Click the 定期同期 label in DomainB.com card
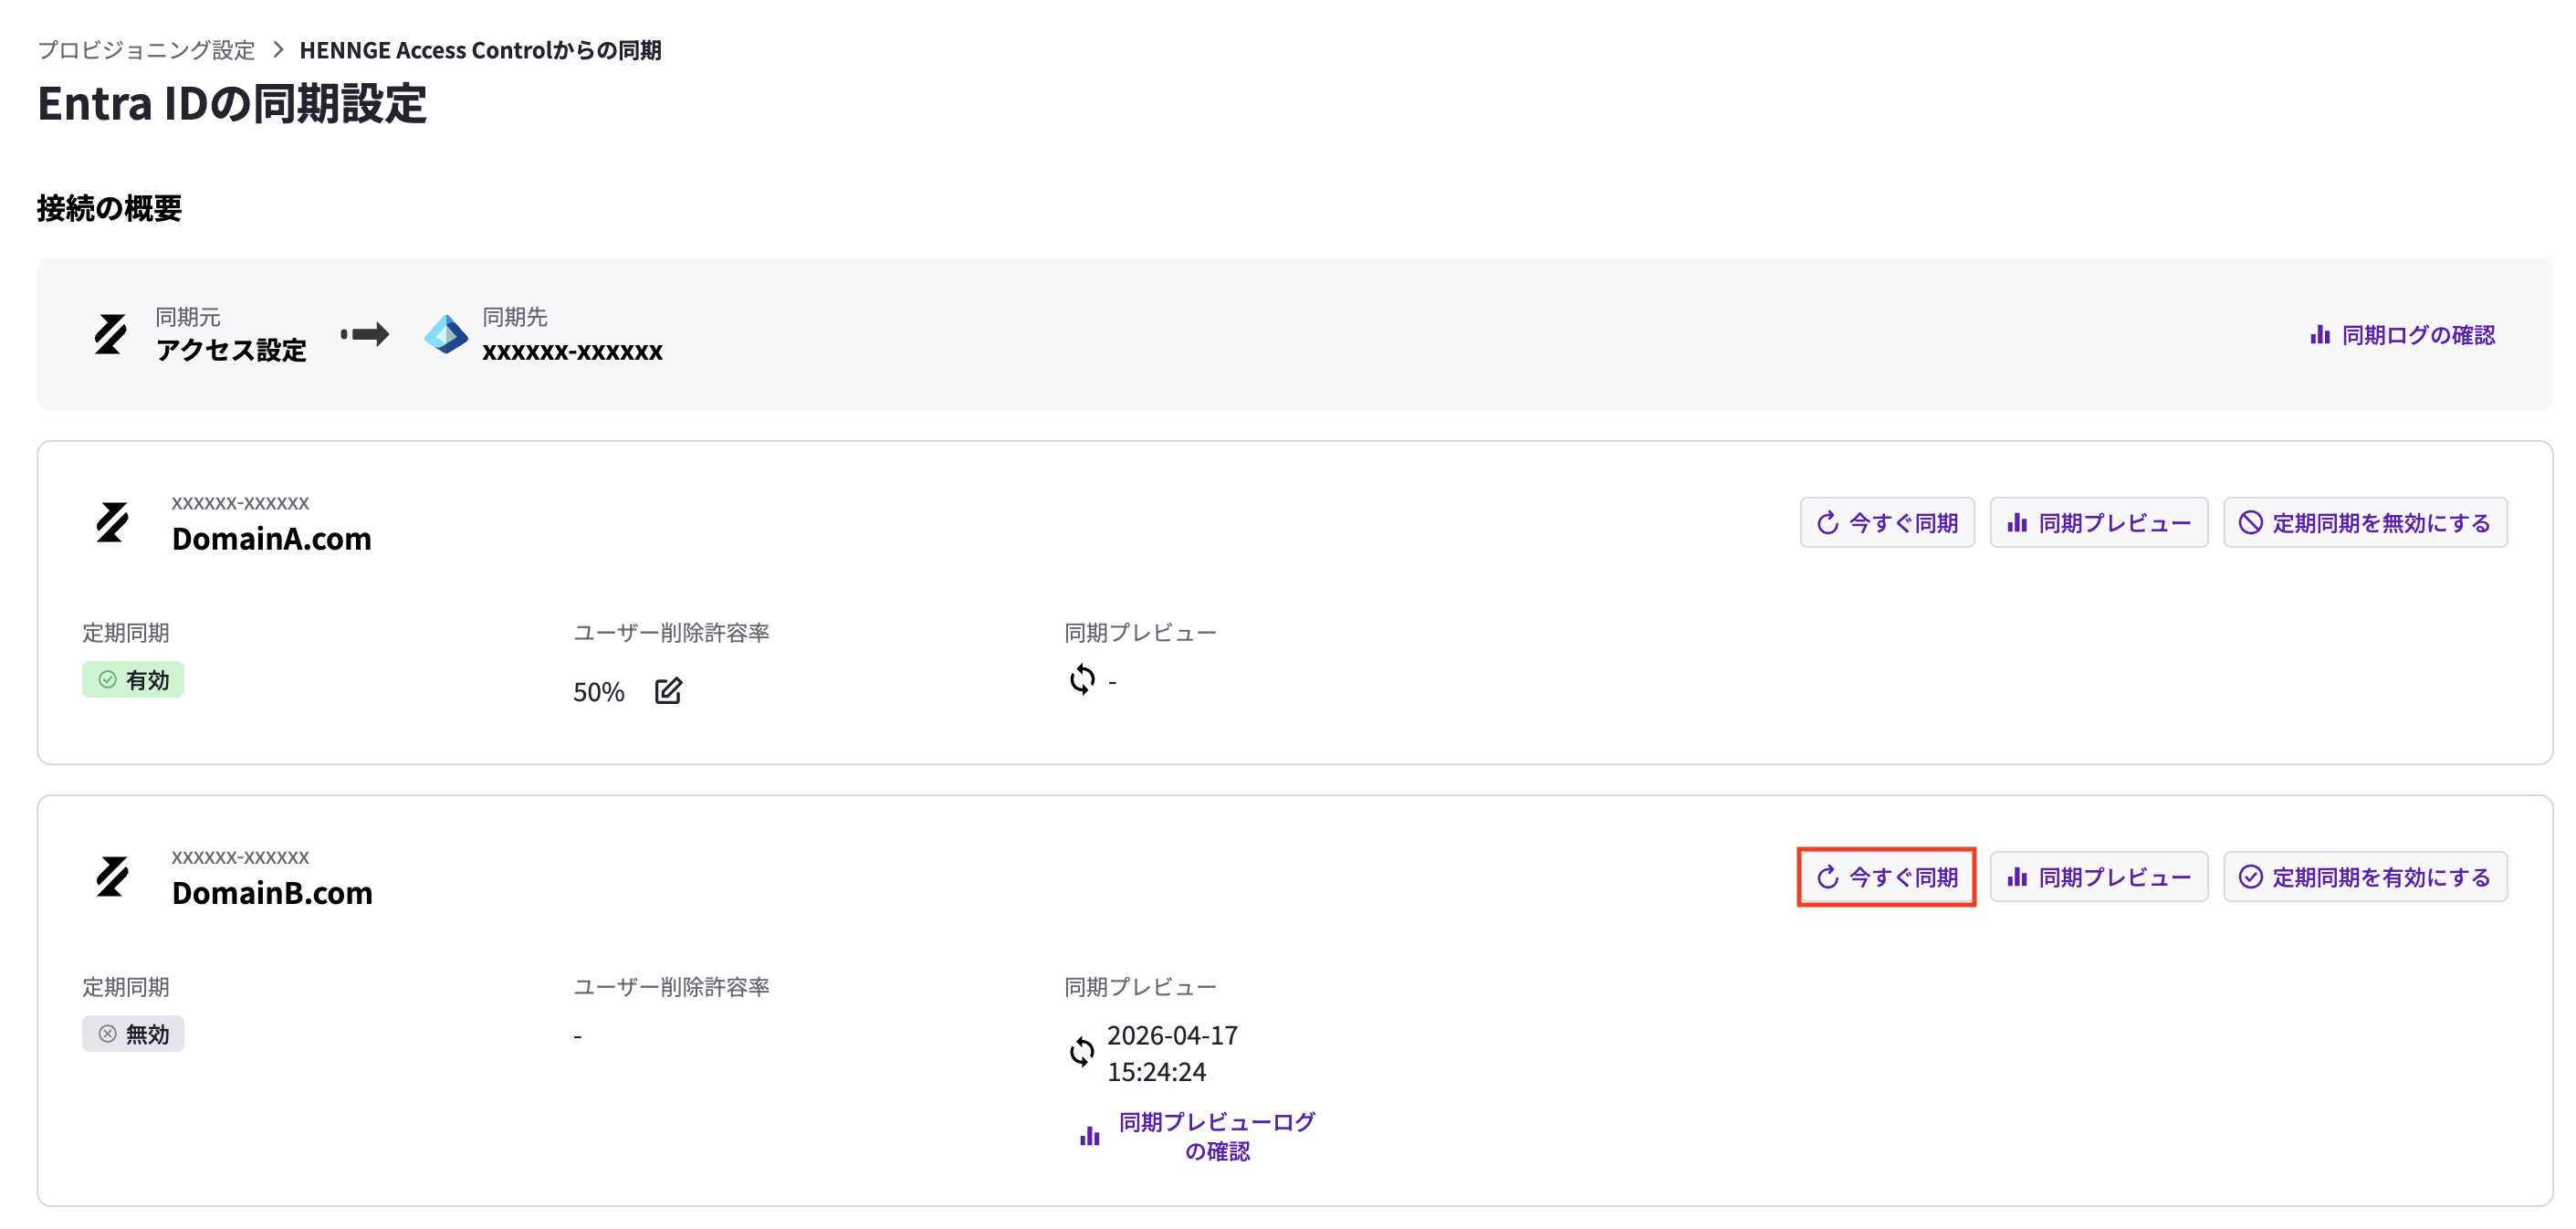Image resolution: width=2576 pixels, height=1229 pixels. pyautogui.click(x=126, y=987)
